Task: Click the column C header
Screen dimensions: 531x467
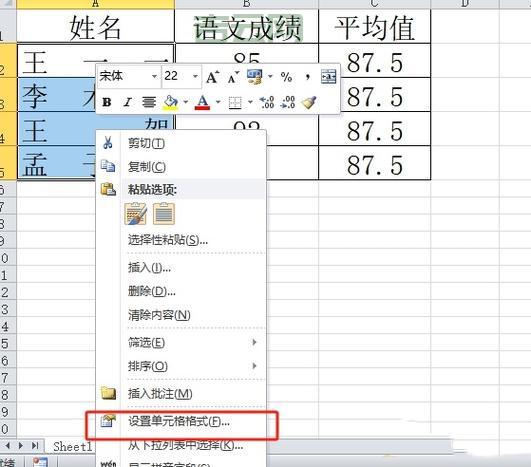Action: click(375, 4)
